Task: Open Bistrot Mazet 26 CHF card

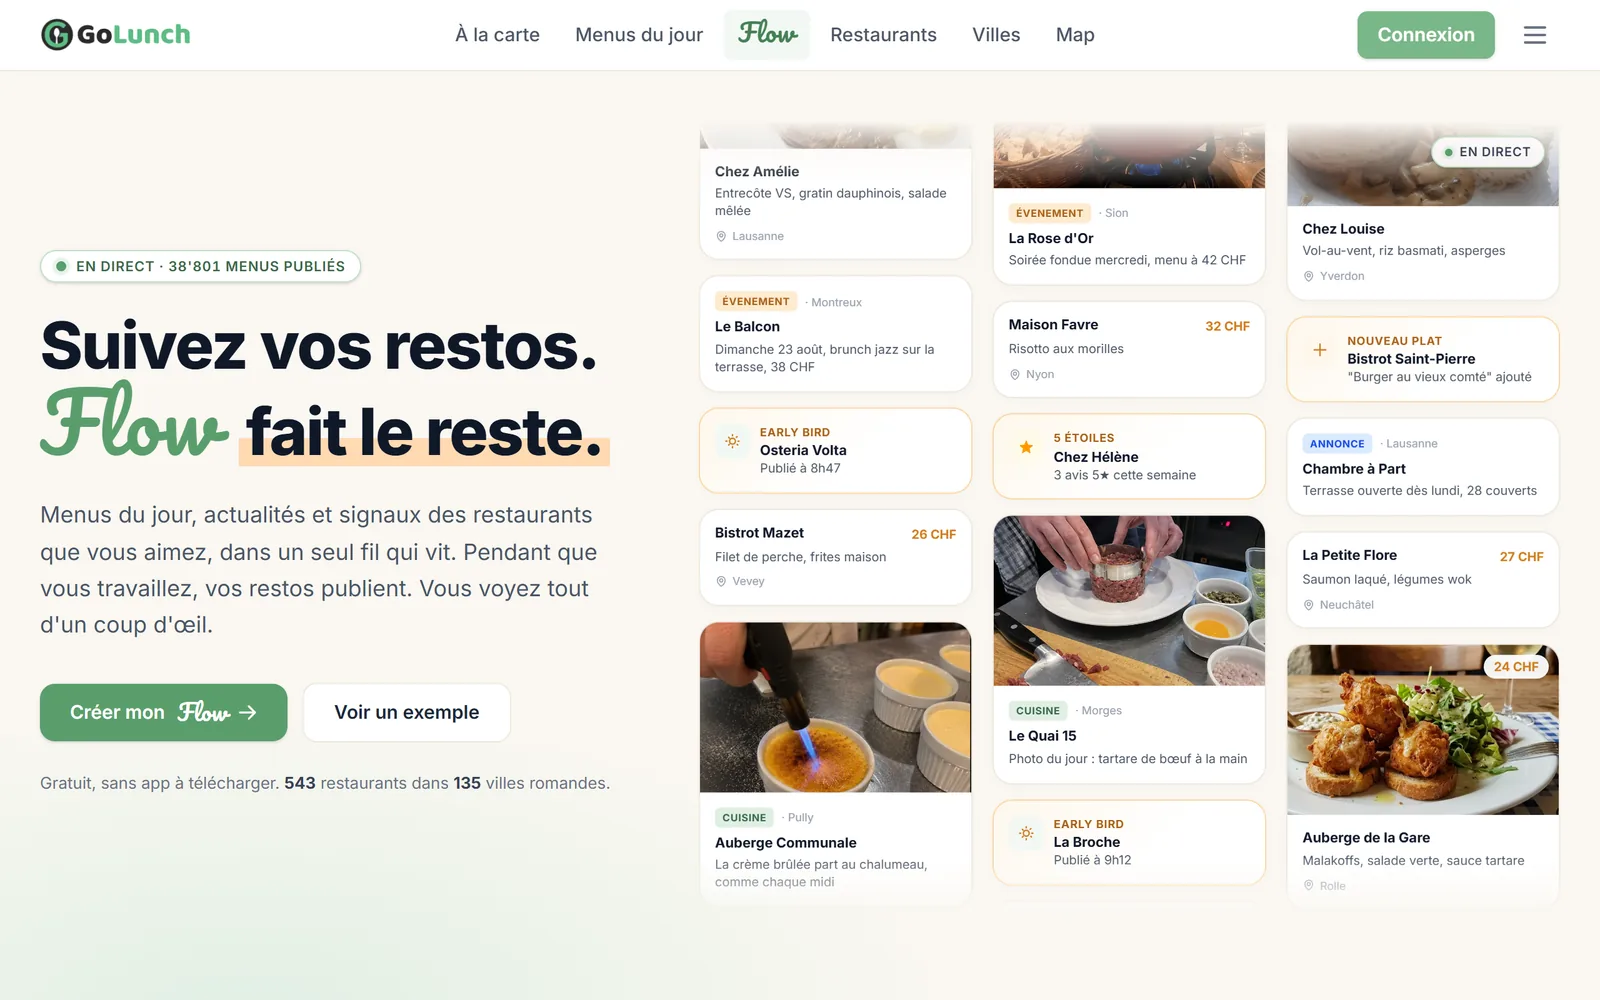Action: click(x=835, y=557)
